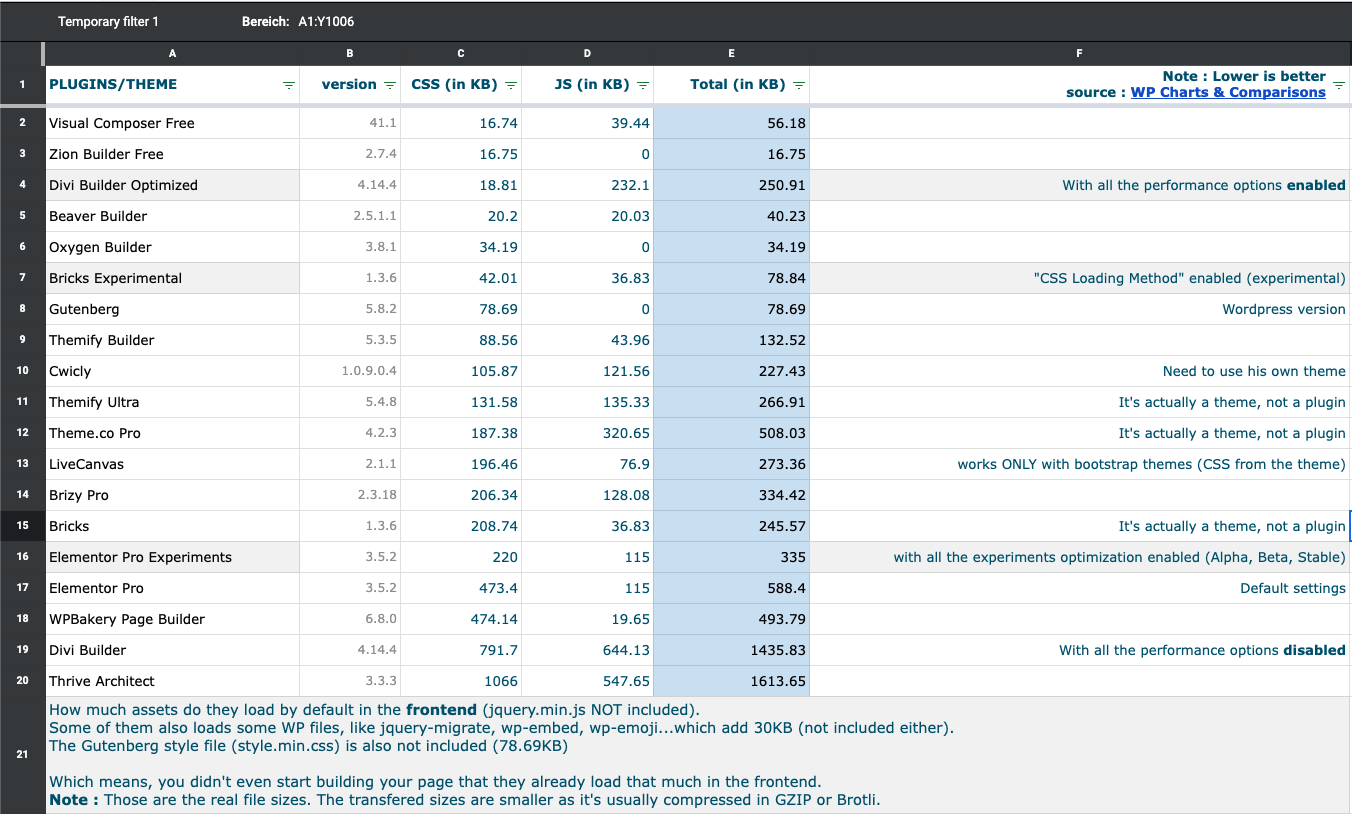Image resolution: width=1352 pixels, height=814 pixels.
Task: Select the Bricks Experimental cell
Action: click(x=172, y=278)
